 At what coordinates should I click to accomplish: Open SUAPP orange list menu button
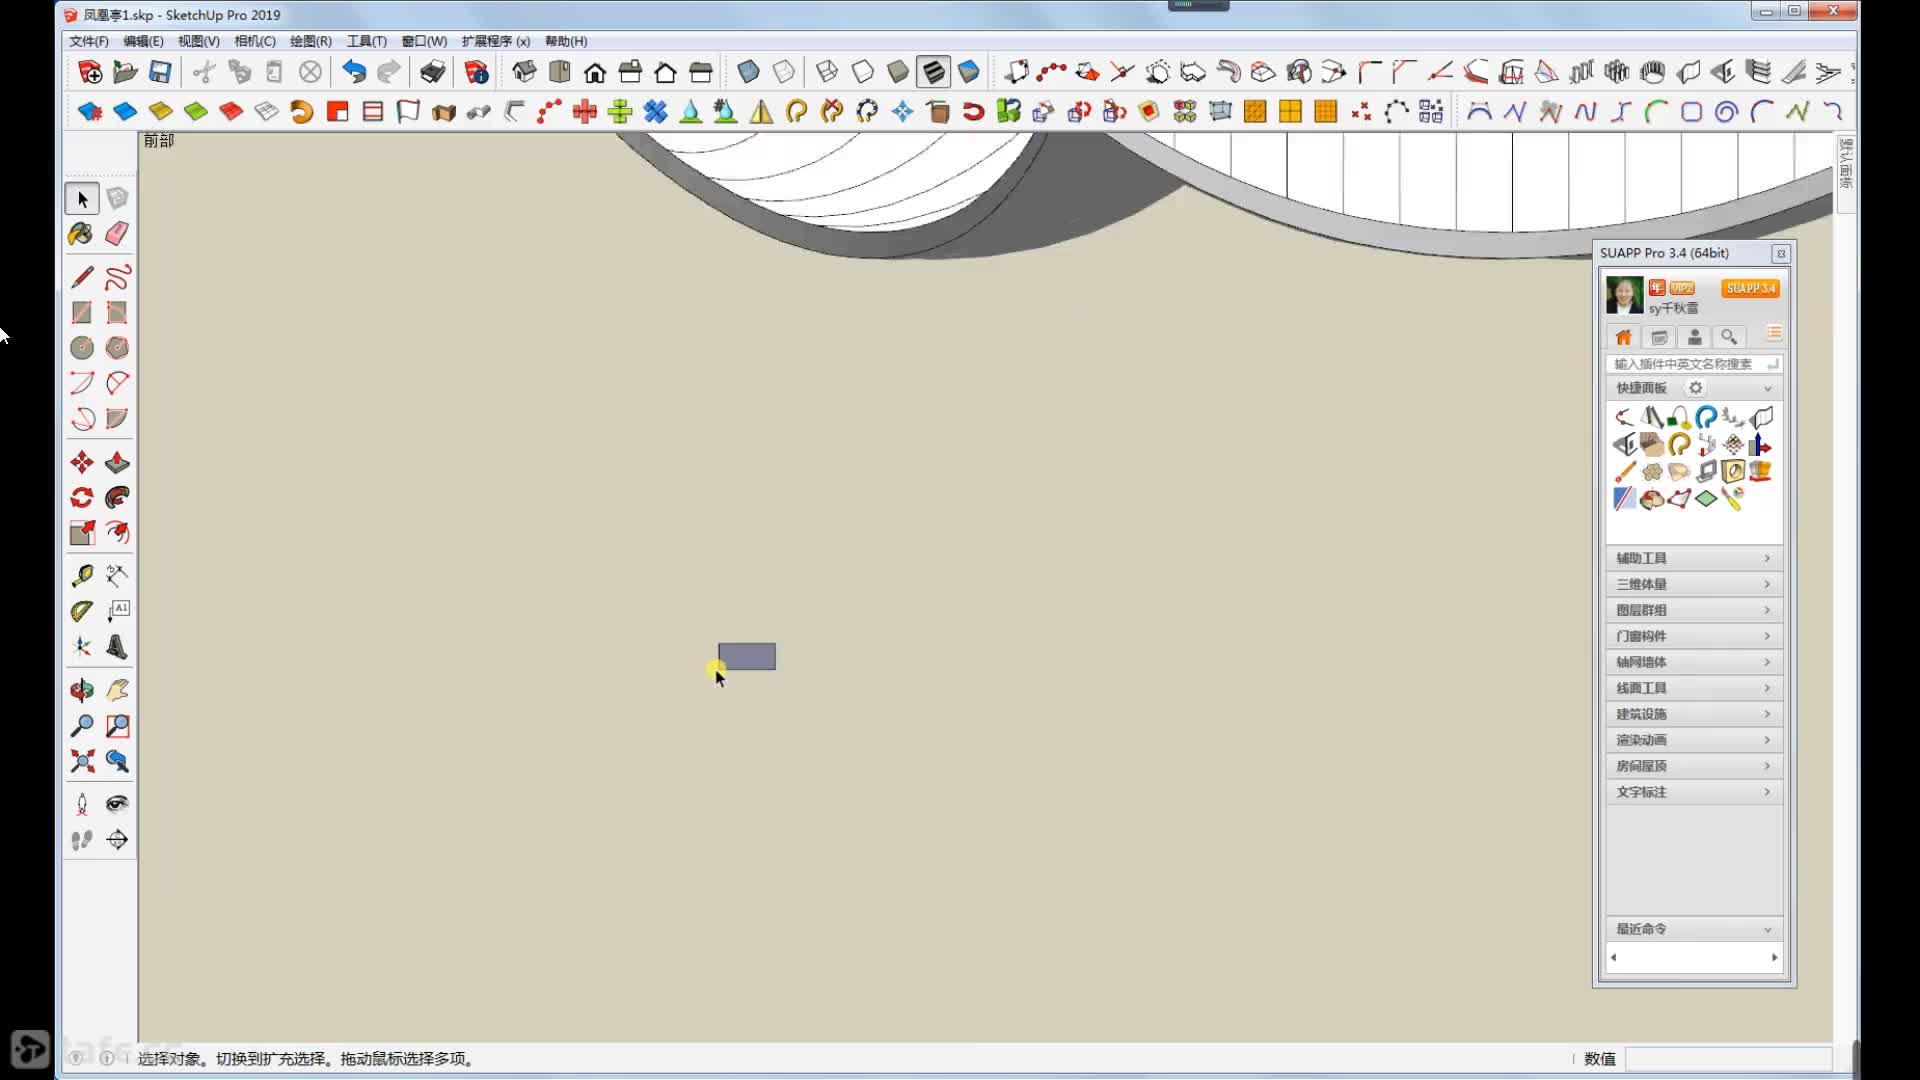pos(1773,334)
